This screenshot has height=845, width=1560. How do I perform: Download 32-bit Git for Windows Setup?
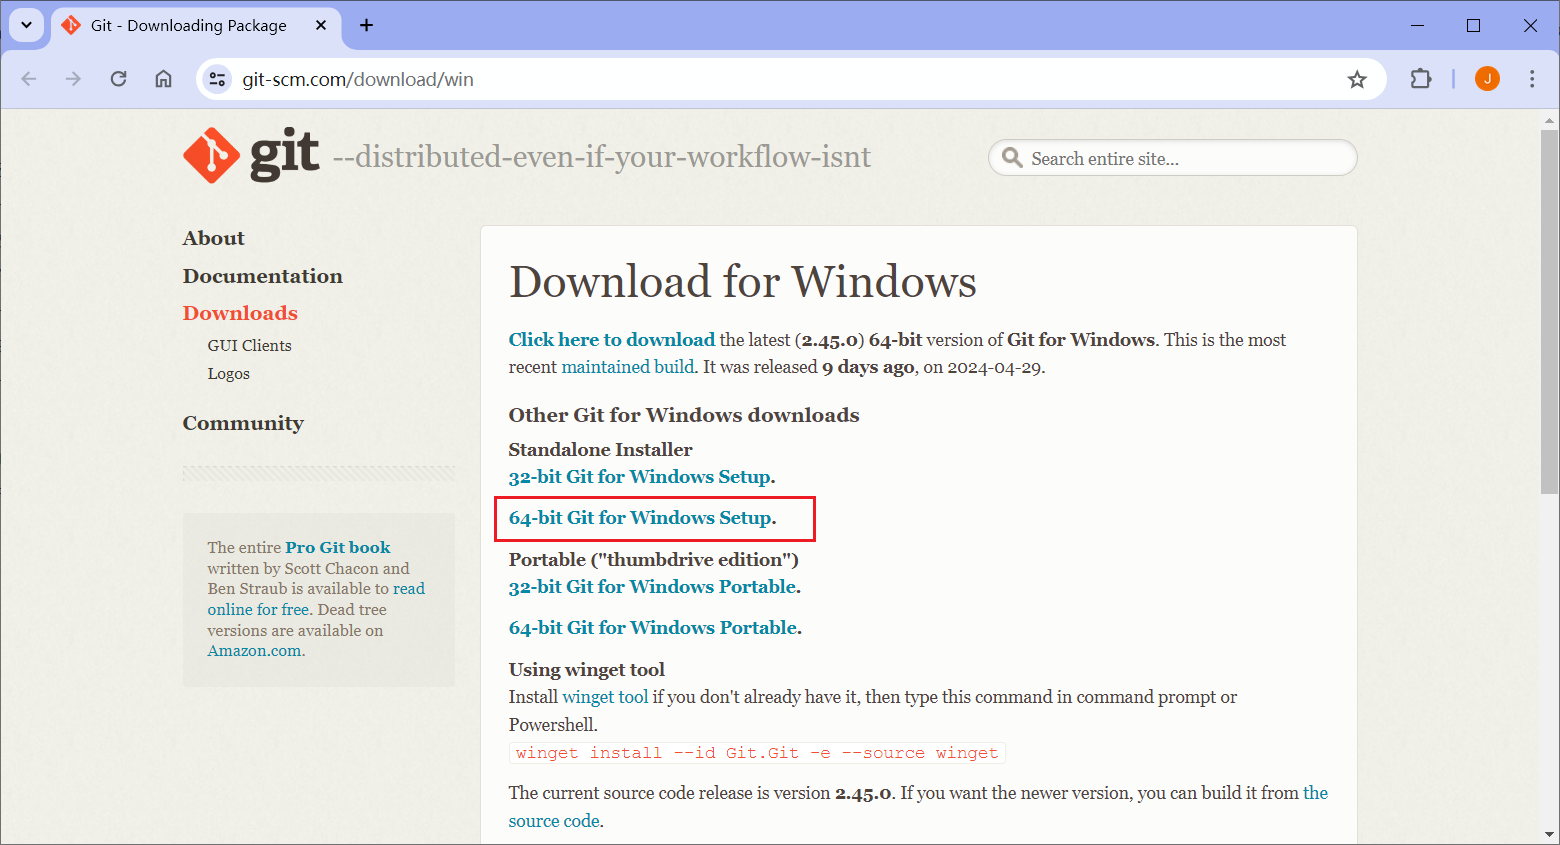640,477
